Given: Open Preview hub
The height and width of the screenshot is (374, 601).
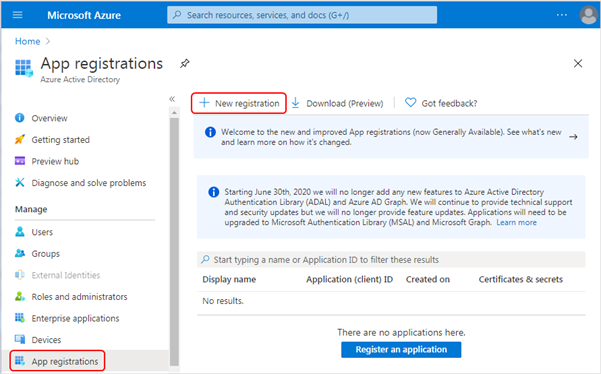Looking at the screenshot, I should [x=55, y=161].
